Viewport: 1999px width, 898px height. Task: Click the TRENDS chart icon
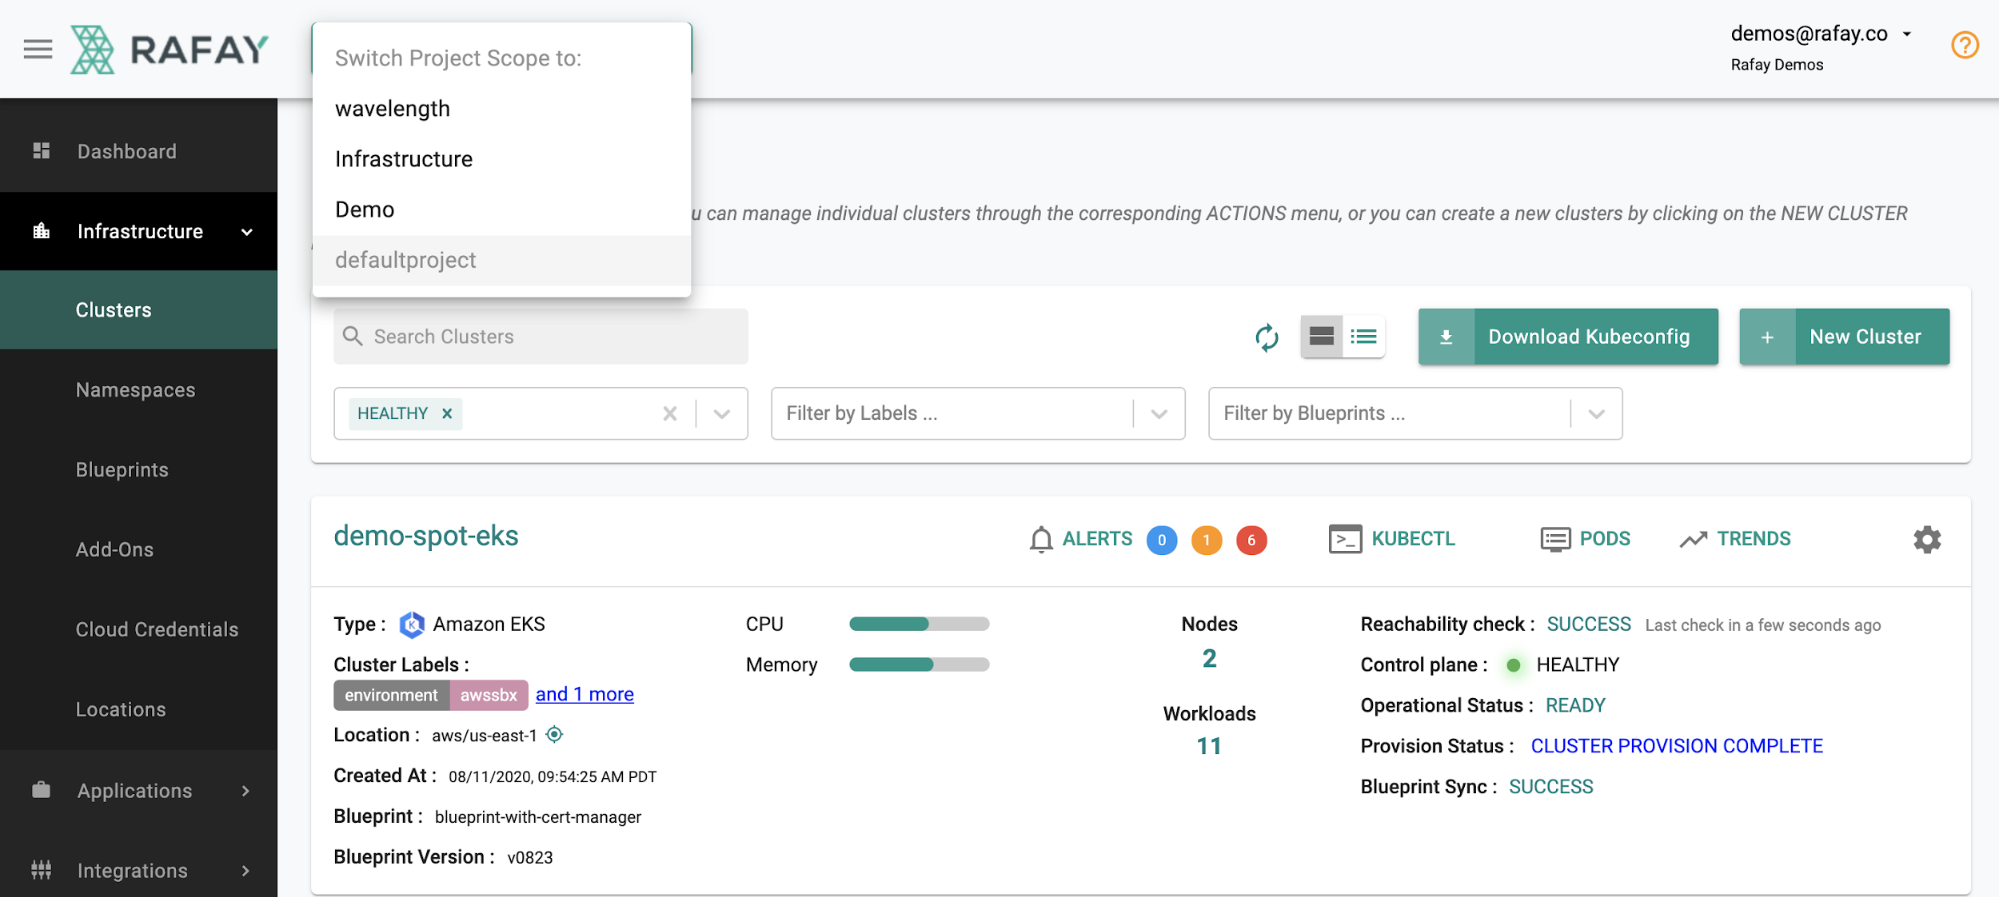tap(1693, 539)
